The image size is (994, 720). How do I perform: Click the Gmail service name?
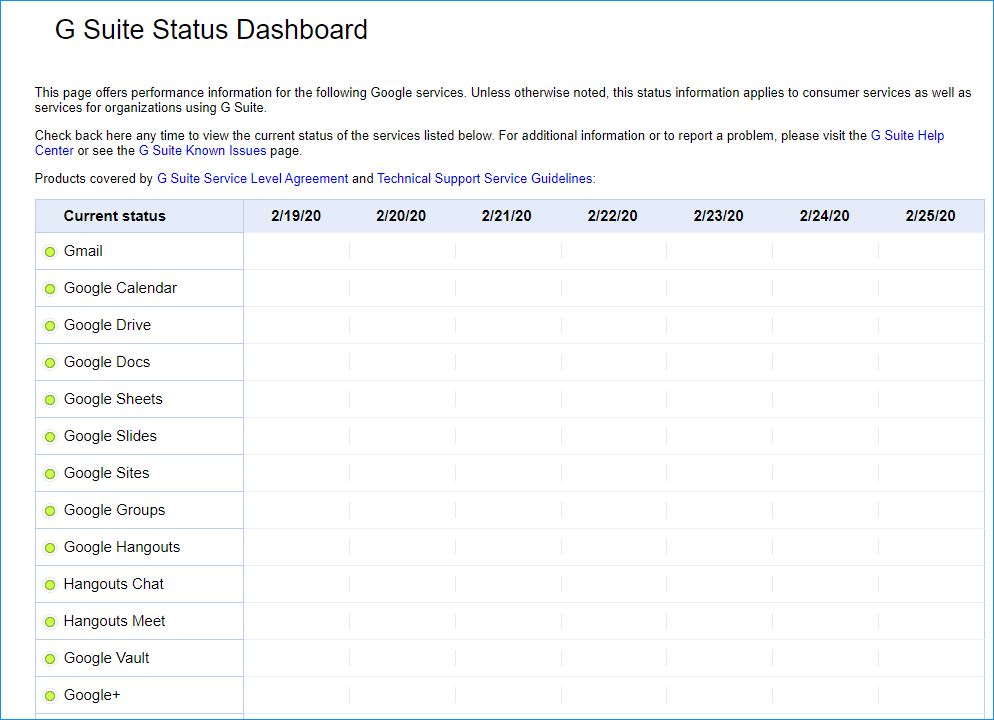click(x=83, y=251)
